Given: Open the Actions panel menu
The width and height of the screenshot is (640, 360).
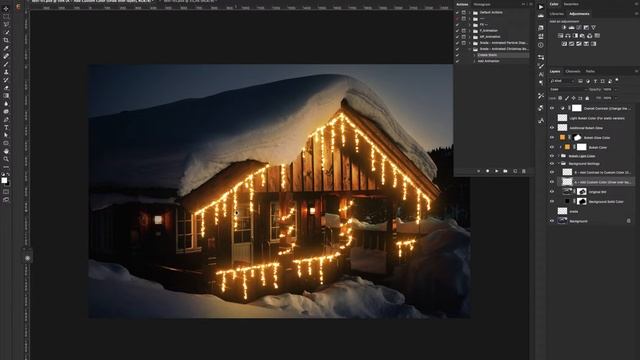Looking at the screenshot, I should pyautogui.click(x=531, y=4).
